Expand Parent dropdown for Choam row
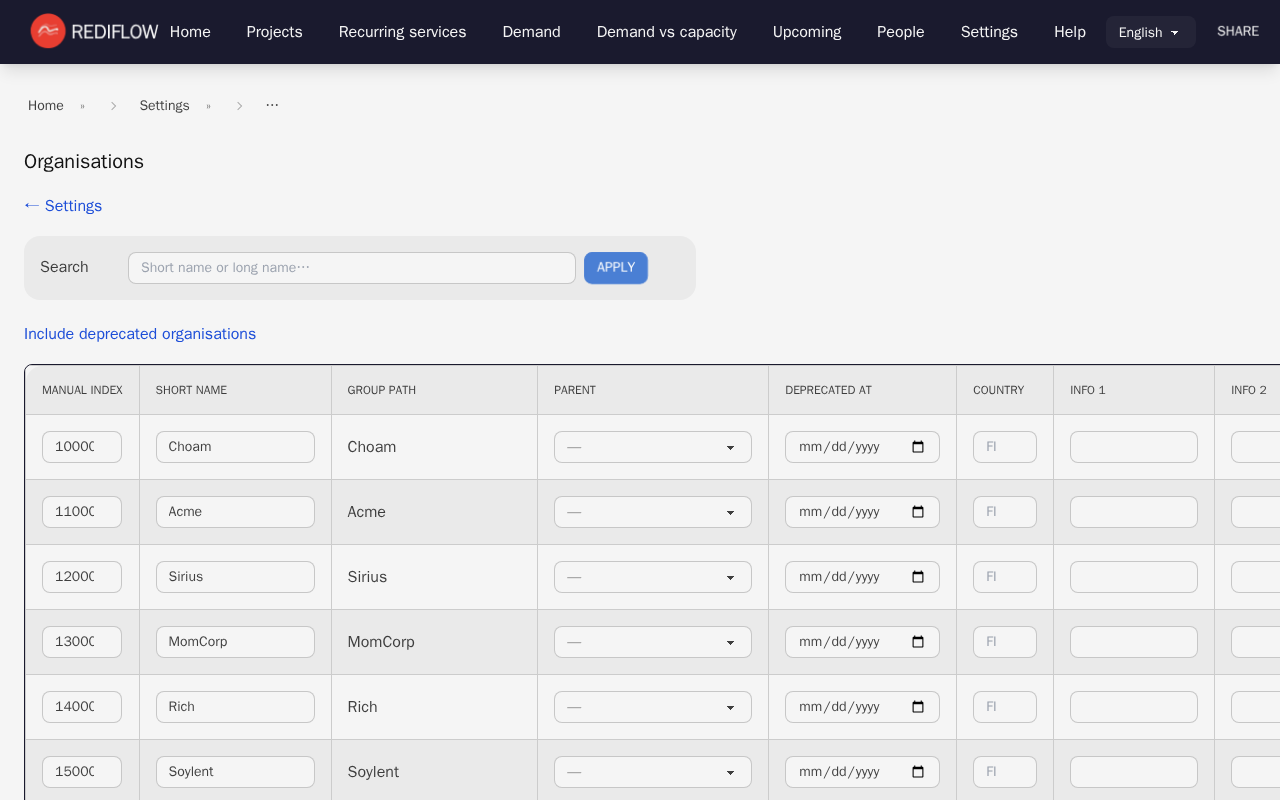Image resolution: width=1280 pixels, height=800 pixels. 652,447
